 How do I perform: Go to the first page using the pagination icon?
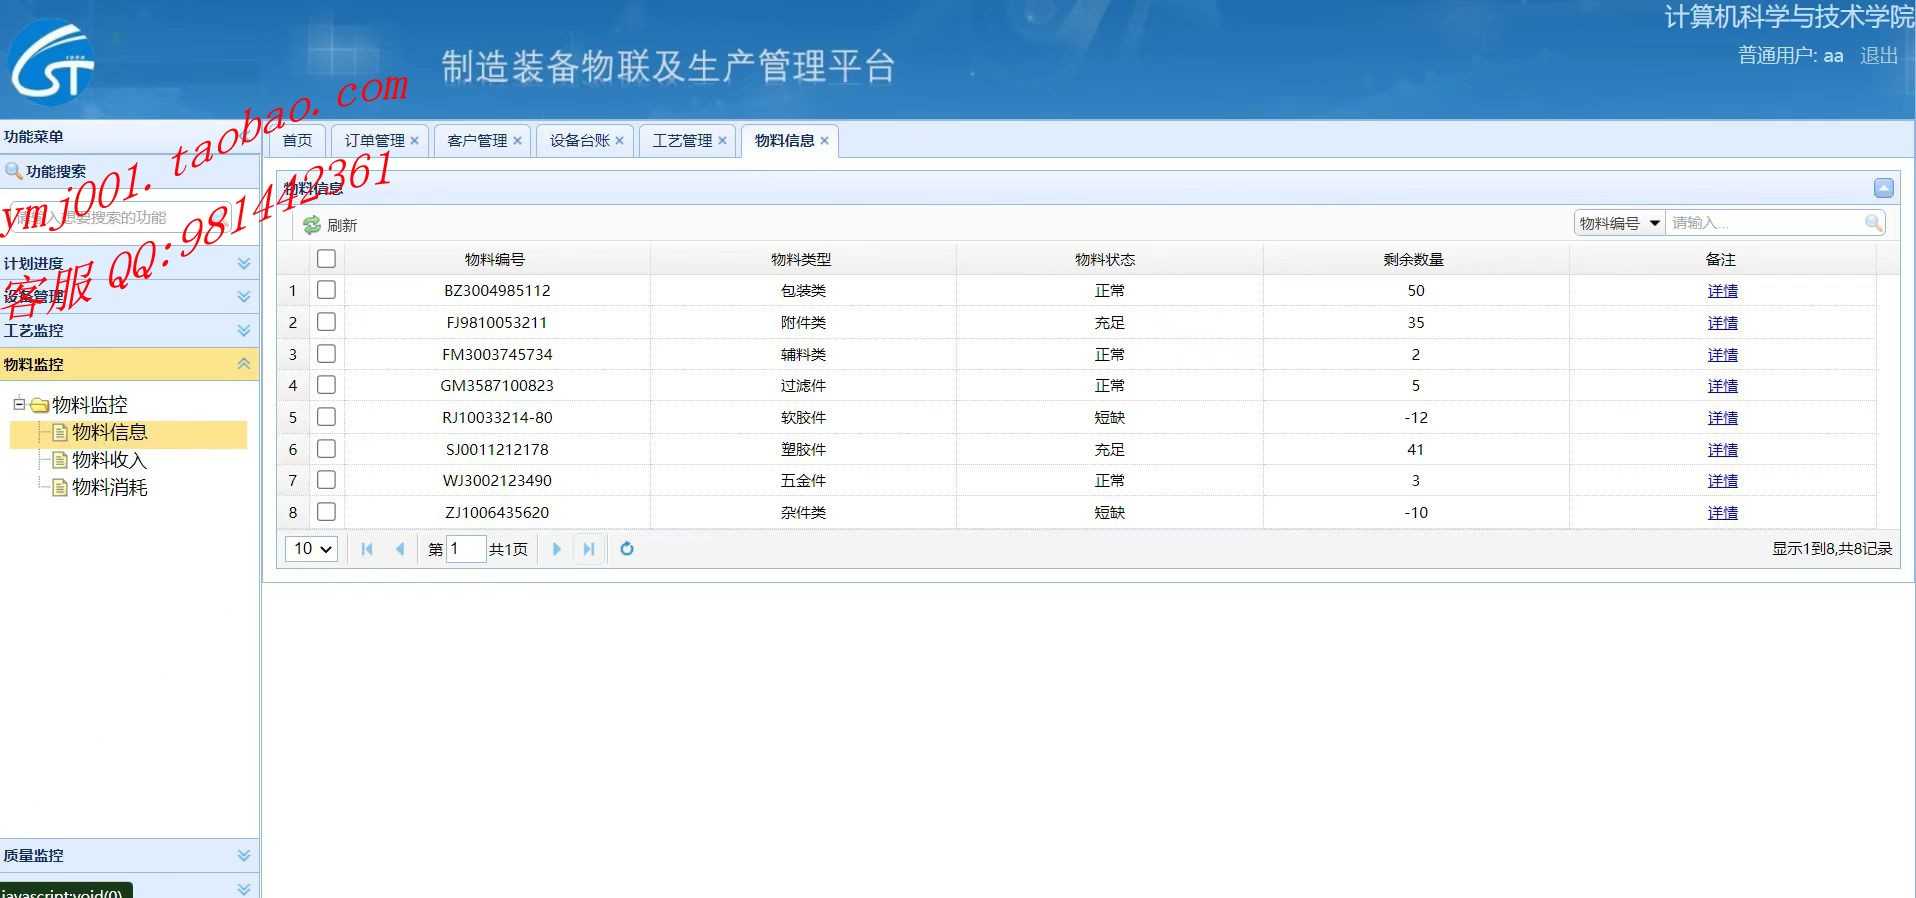(x=367, y=549)
